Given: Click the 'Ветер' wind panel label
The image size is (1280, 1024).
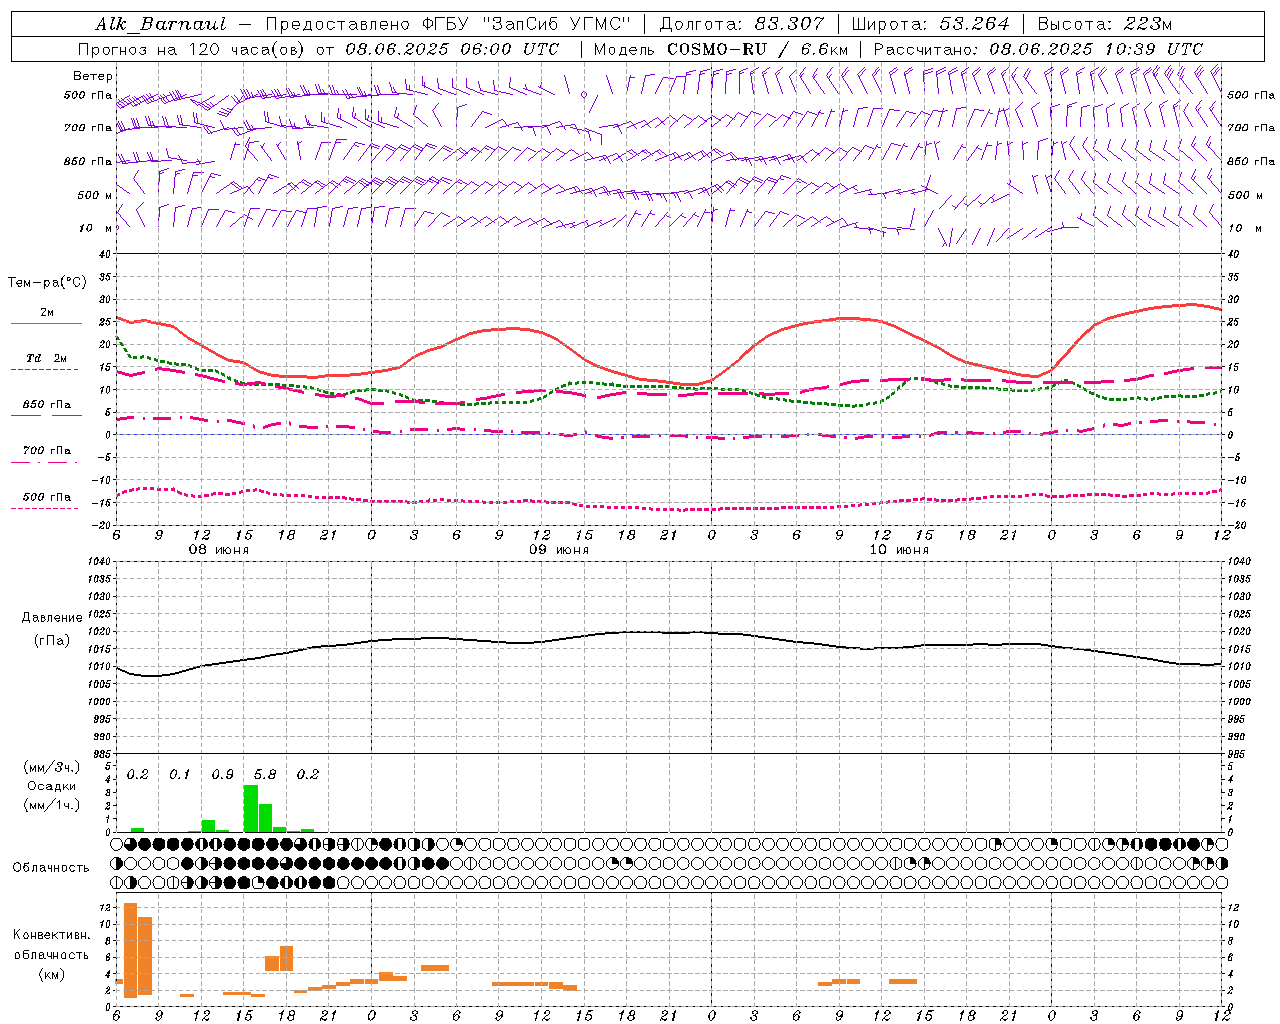Looking at the screenshot, I should [93, 76].
